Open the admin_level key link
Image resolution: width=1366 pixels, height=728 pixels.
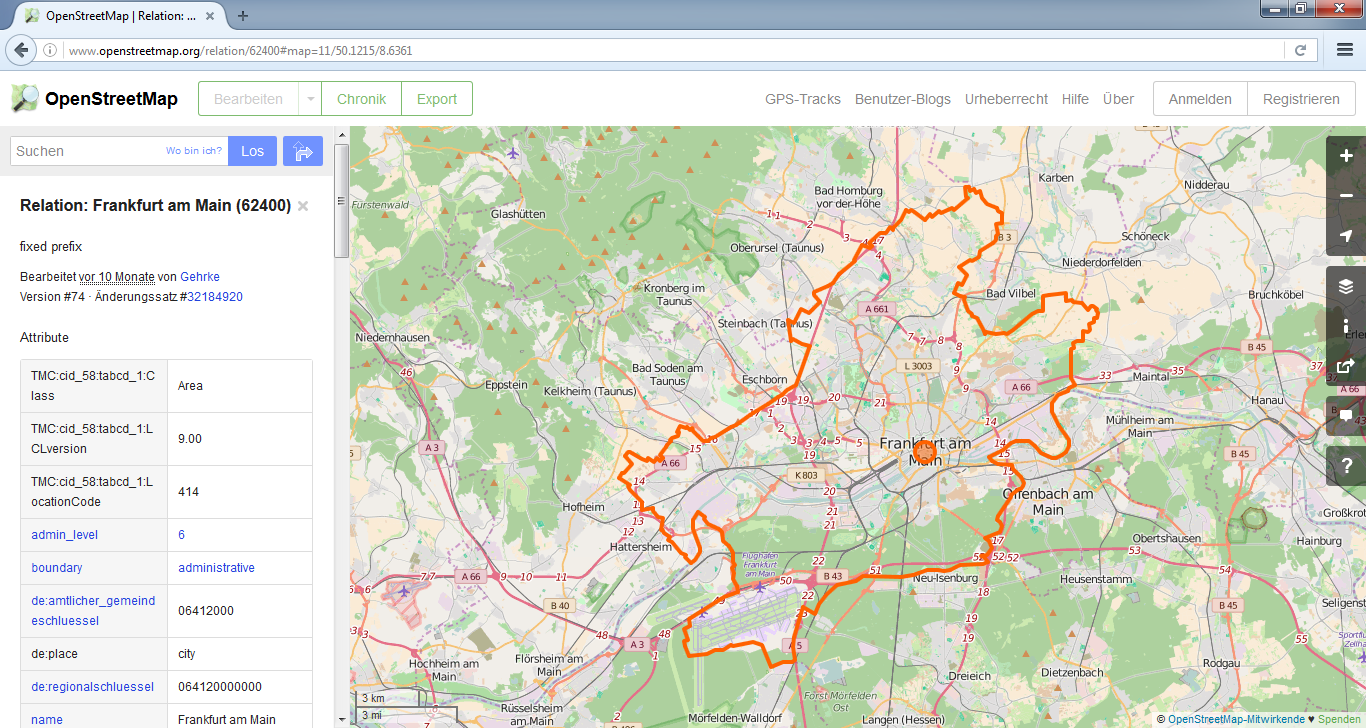(64, 535)
